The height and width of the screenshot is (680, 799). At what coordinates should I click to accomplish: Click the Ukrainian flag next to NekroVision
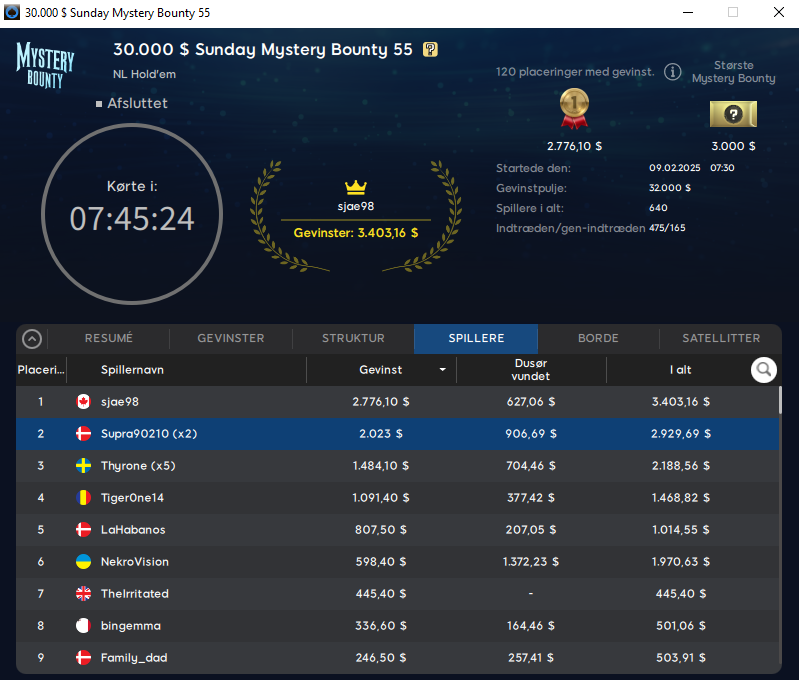pos(84,562)
